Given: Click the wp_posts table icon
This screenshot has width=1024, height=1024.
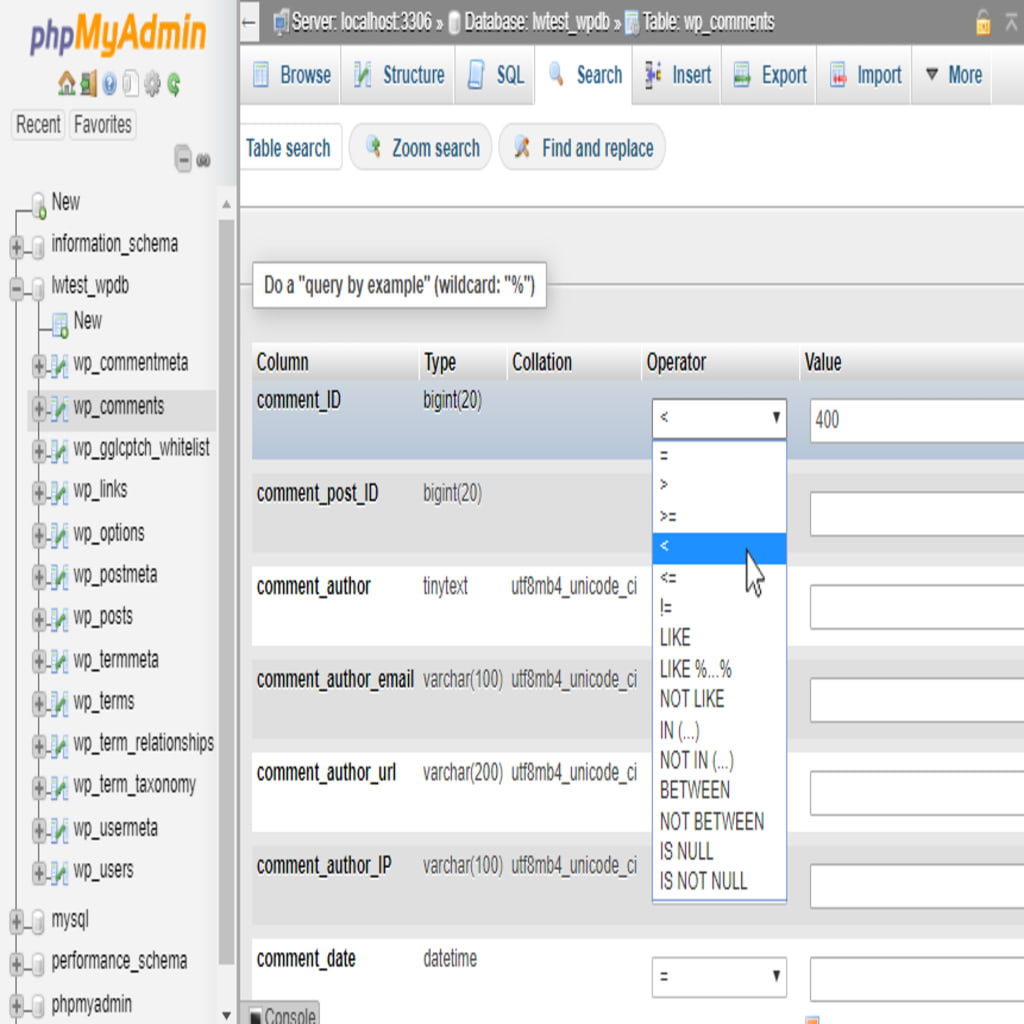Looking at the screenshot, I should tap(59, 618).
